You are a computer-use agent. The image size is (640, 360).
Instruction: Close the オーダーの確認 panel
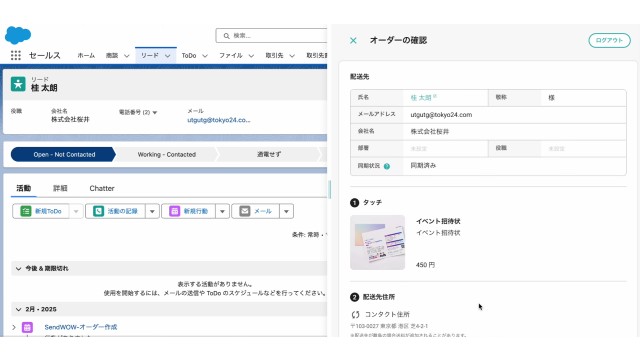point(353,40)
